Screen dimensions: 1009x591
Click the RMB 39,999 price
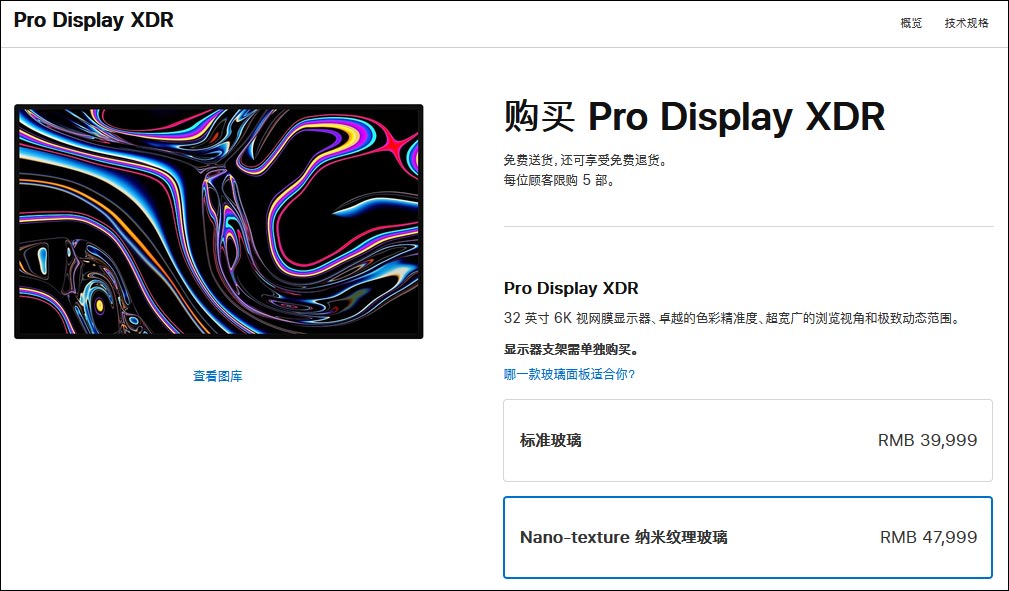click(x=927, y=441)
